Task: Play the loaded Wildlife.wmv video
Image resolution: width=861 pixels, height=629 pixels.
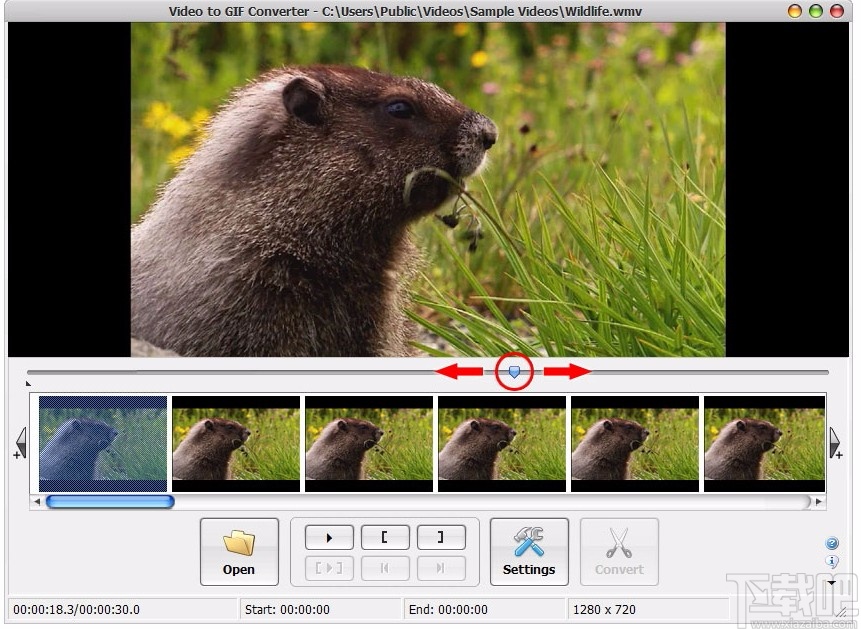Action: pyautogui.click(x=329, y=537)
